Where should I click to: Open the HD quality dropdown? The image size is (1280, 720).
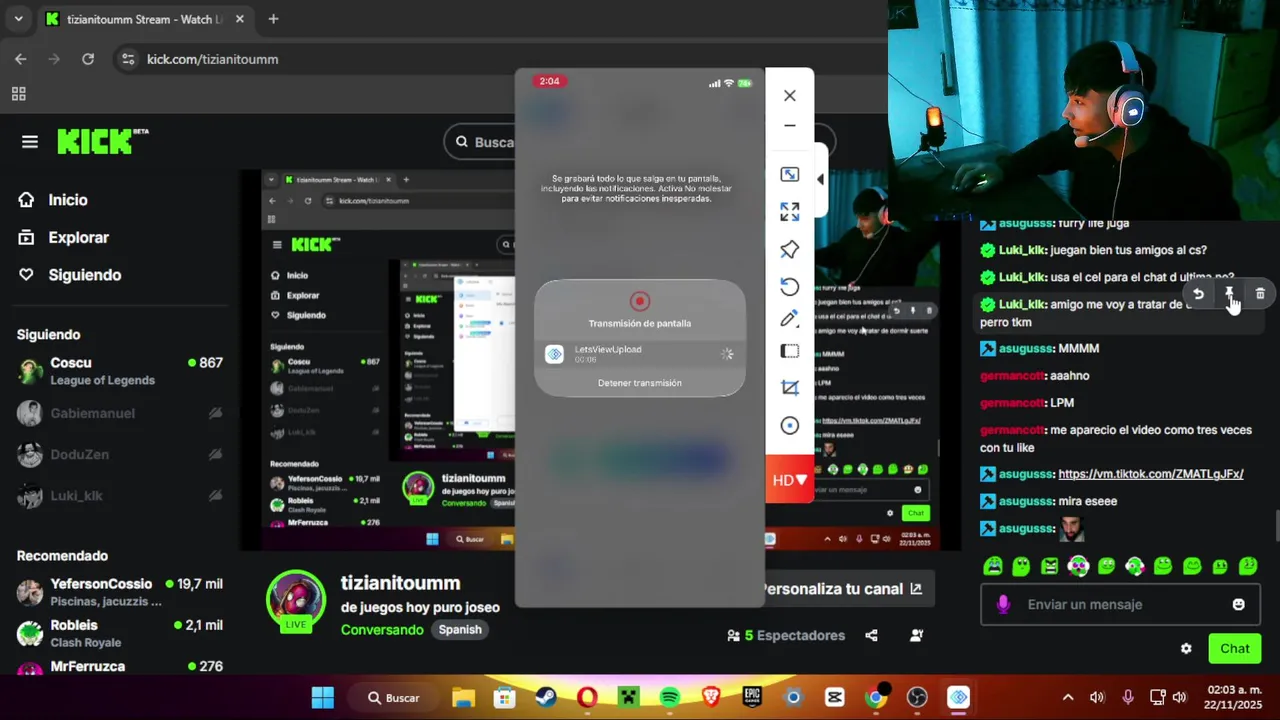click(x=790, y=480)
